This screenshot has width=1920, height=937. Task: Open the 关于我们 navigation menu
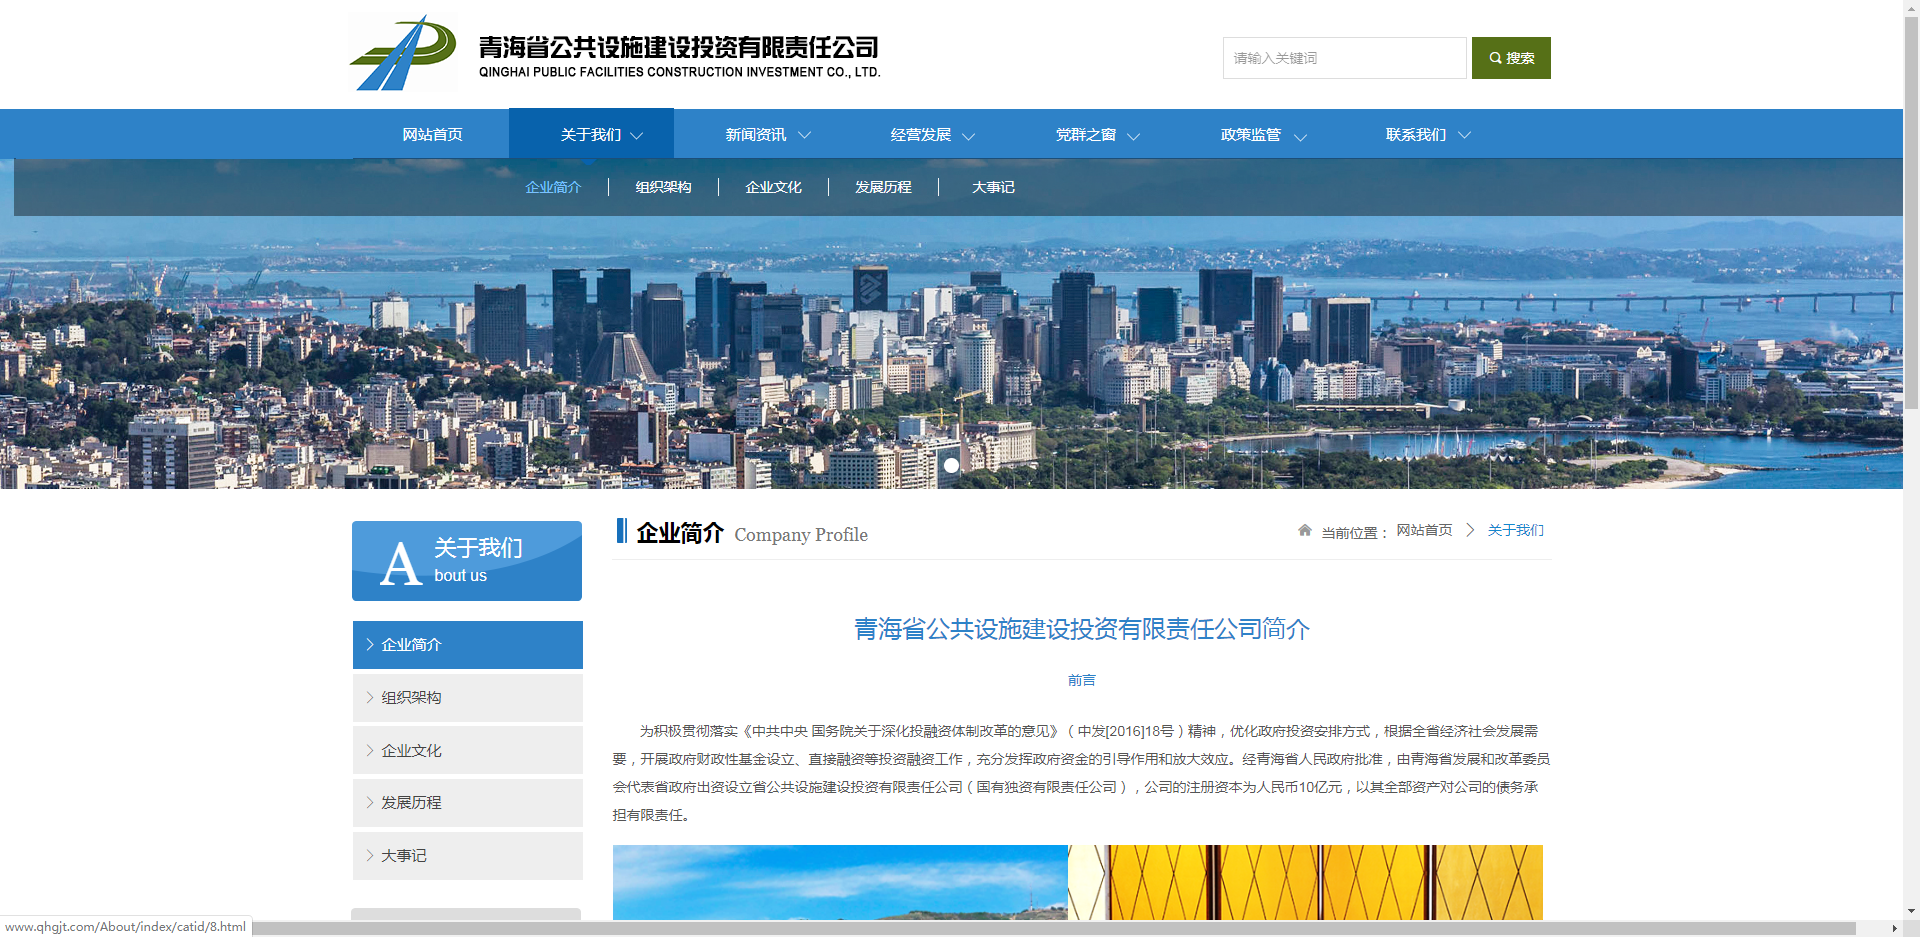click(x=591, y=134)
